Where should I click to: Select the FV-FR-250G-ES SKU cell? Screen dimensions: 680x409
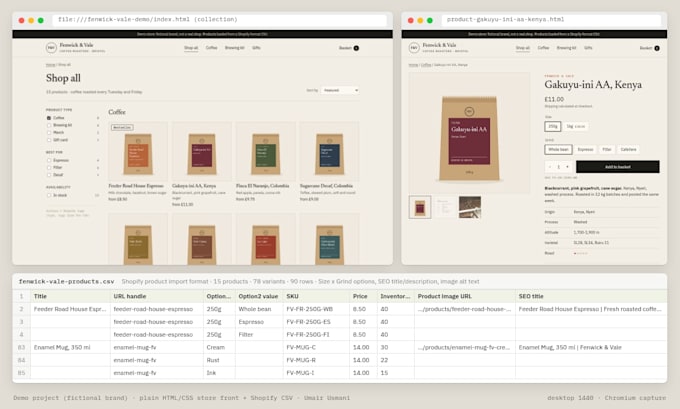316,322
